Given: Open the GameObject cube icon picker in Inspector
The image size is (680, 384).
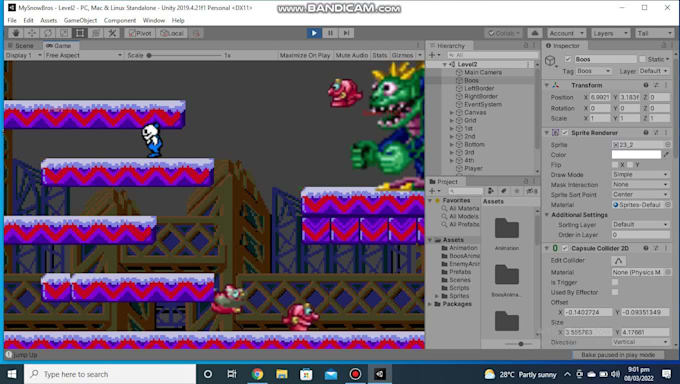Looking at the screenshot, I should coord(551,61).
